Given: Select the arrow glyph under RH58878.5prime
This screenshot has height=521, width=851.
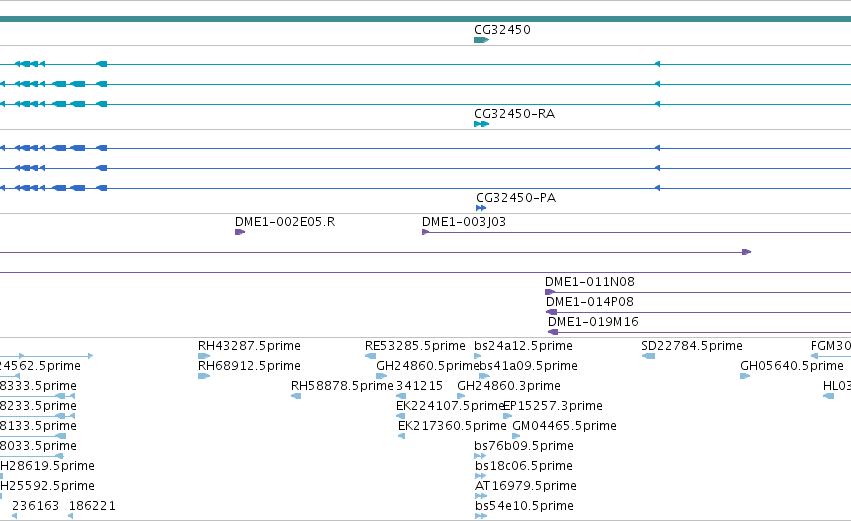Looking at the screenshot, I should 296,396.
